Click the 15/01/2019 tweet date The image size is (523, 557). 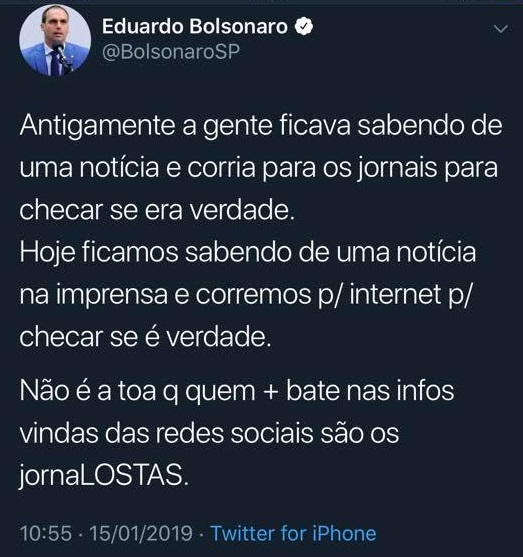pyautogui.click(x=141, y=533)
